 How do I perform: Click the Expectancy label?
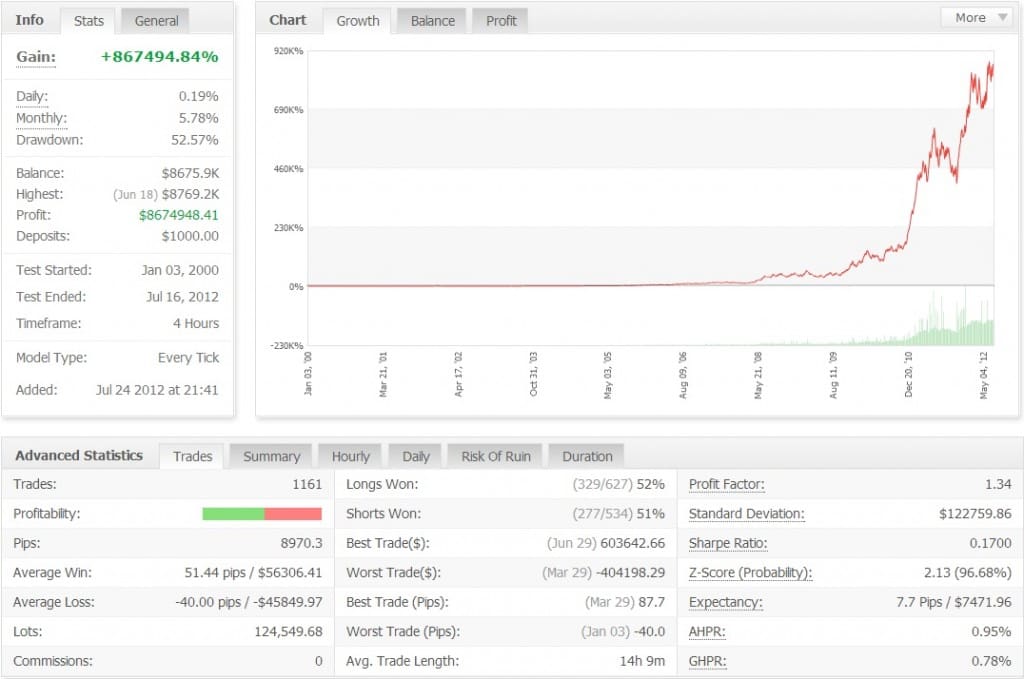tap(726, 602)
